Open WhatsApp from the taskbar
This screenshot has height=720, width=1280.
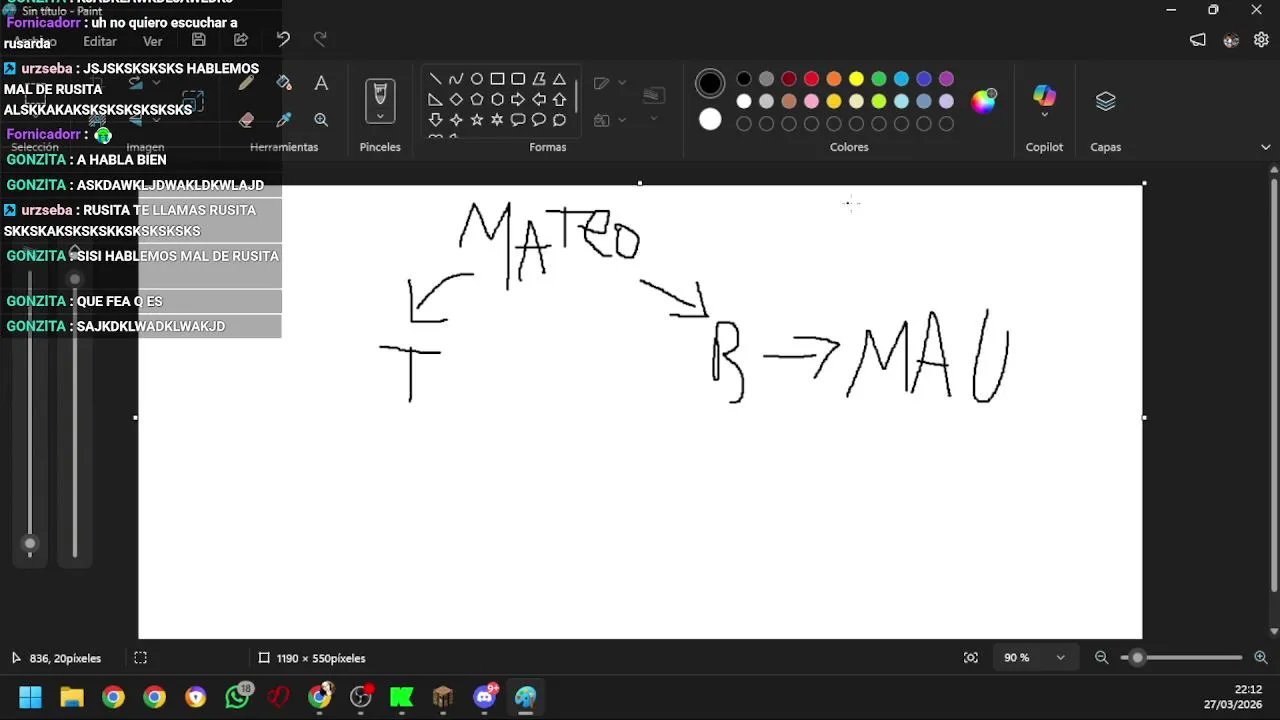pos(238,697)
